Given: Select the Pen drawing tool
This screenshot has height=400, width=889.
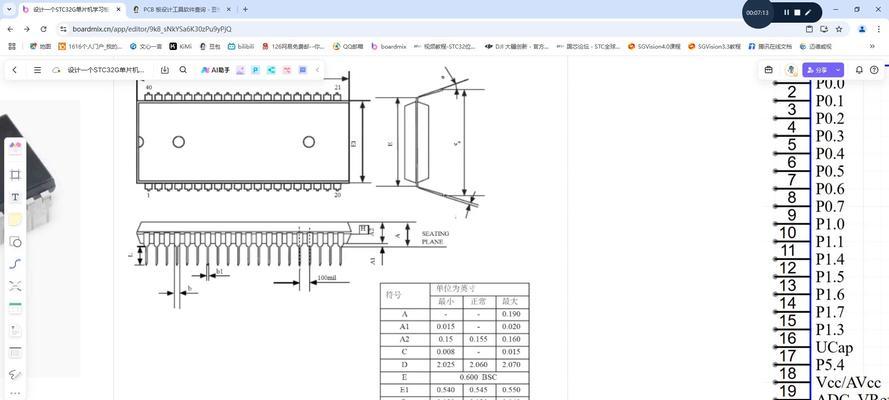Looking at the screenshot, I should coord(15,375).
